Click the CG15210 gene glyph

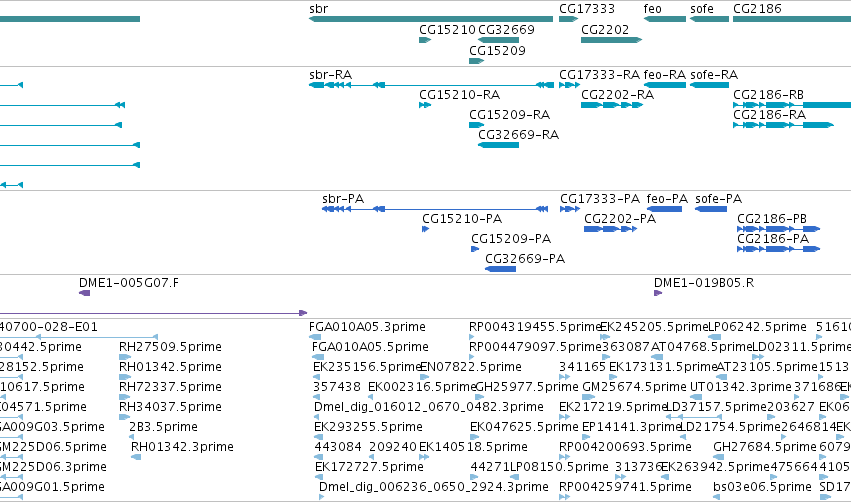[425, 40]
